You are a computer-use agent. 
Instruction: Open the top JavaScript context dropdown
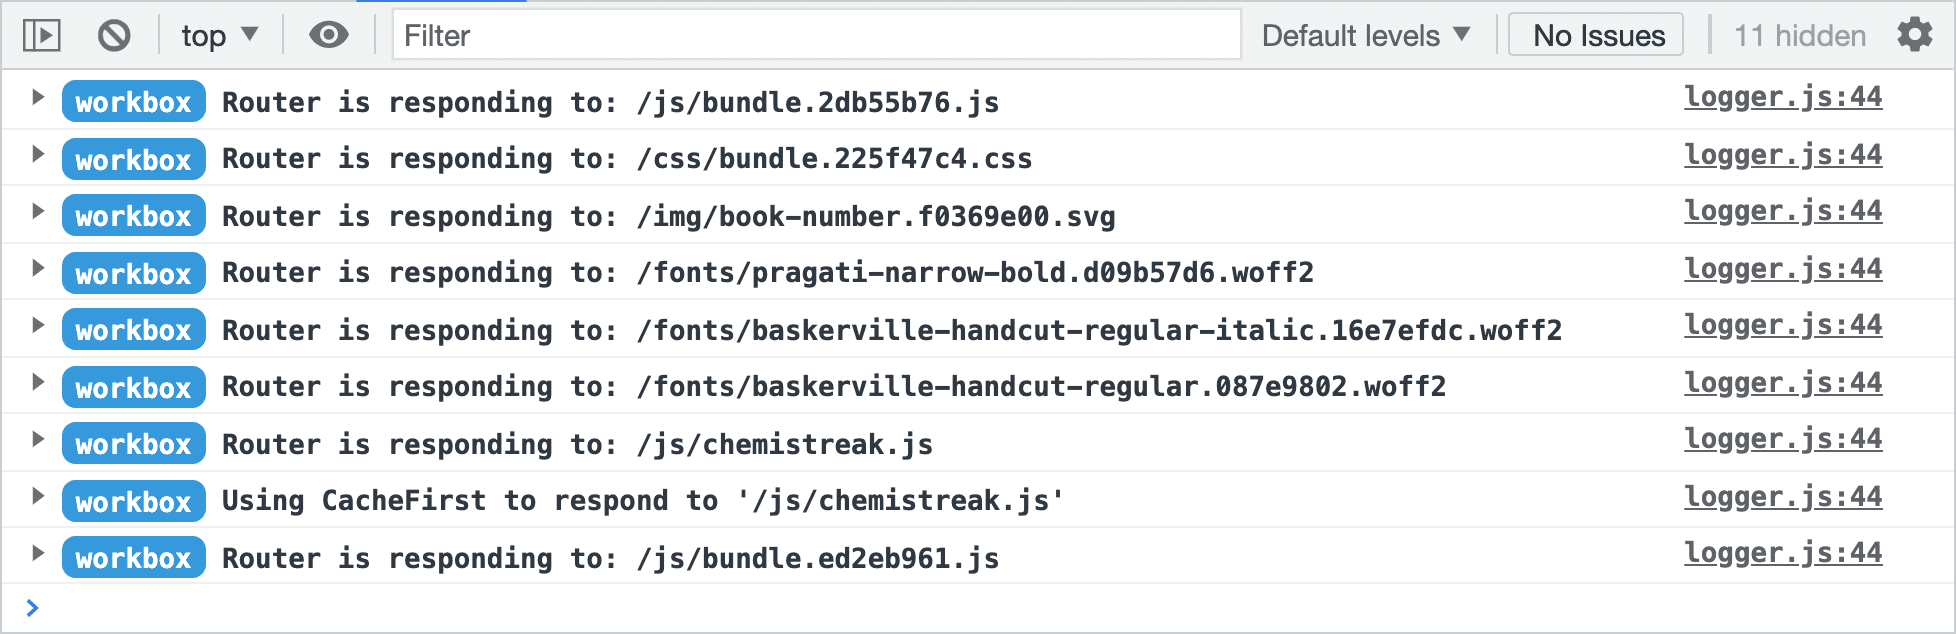[219, 36]
